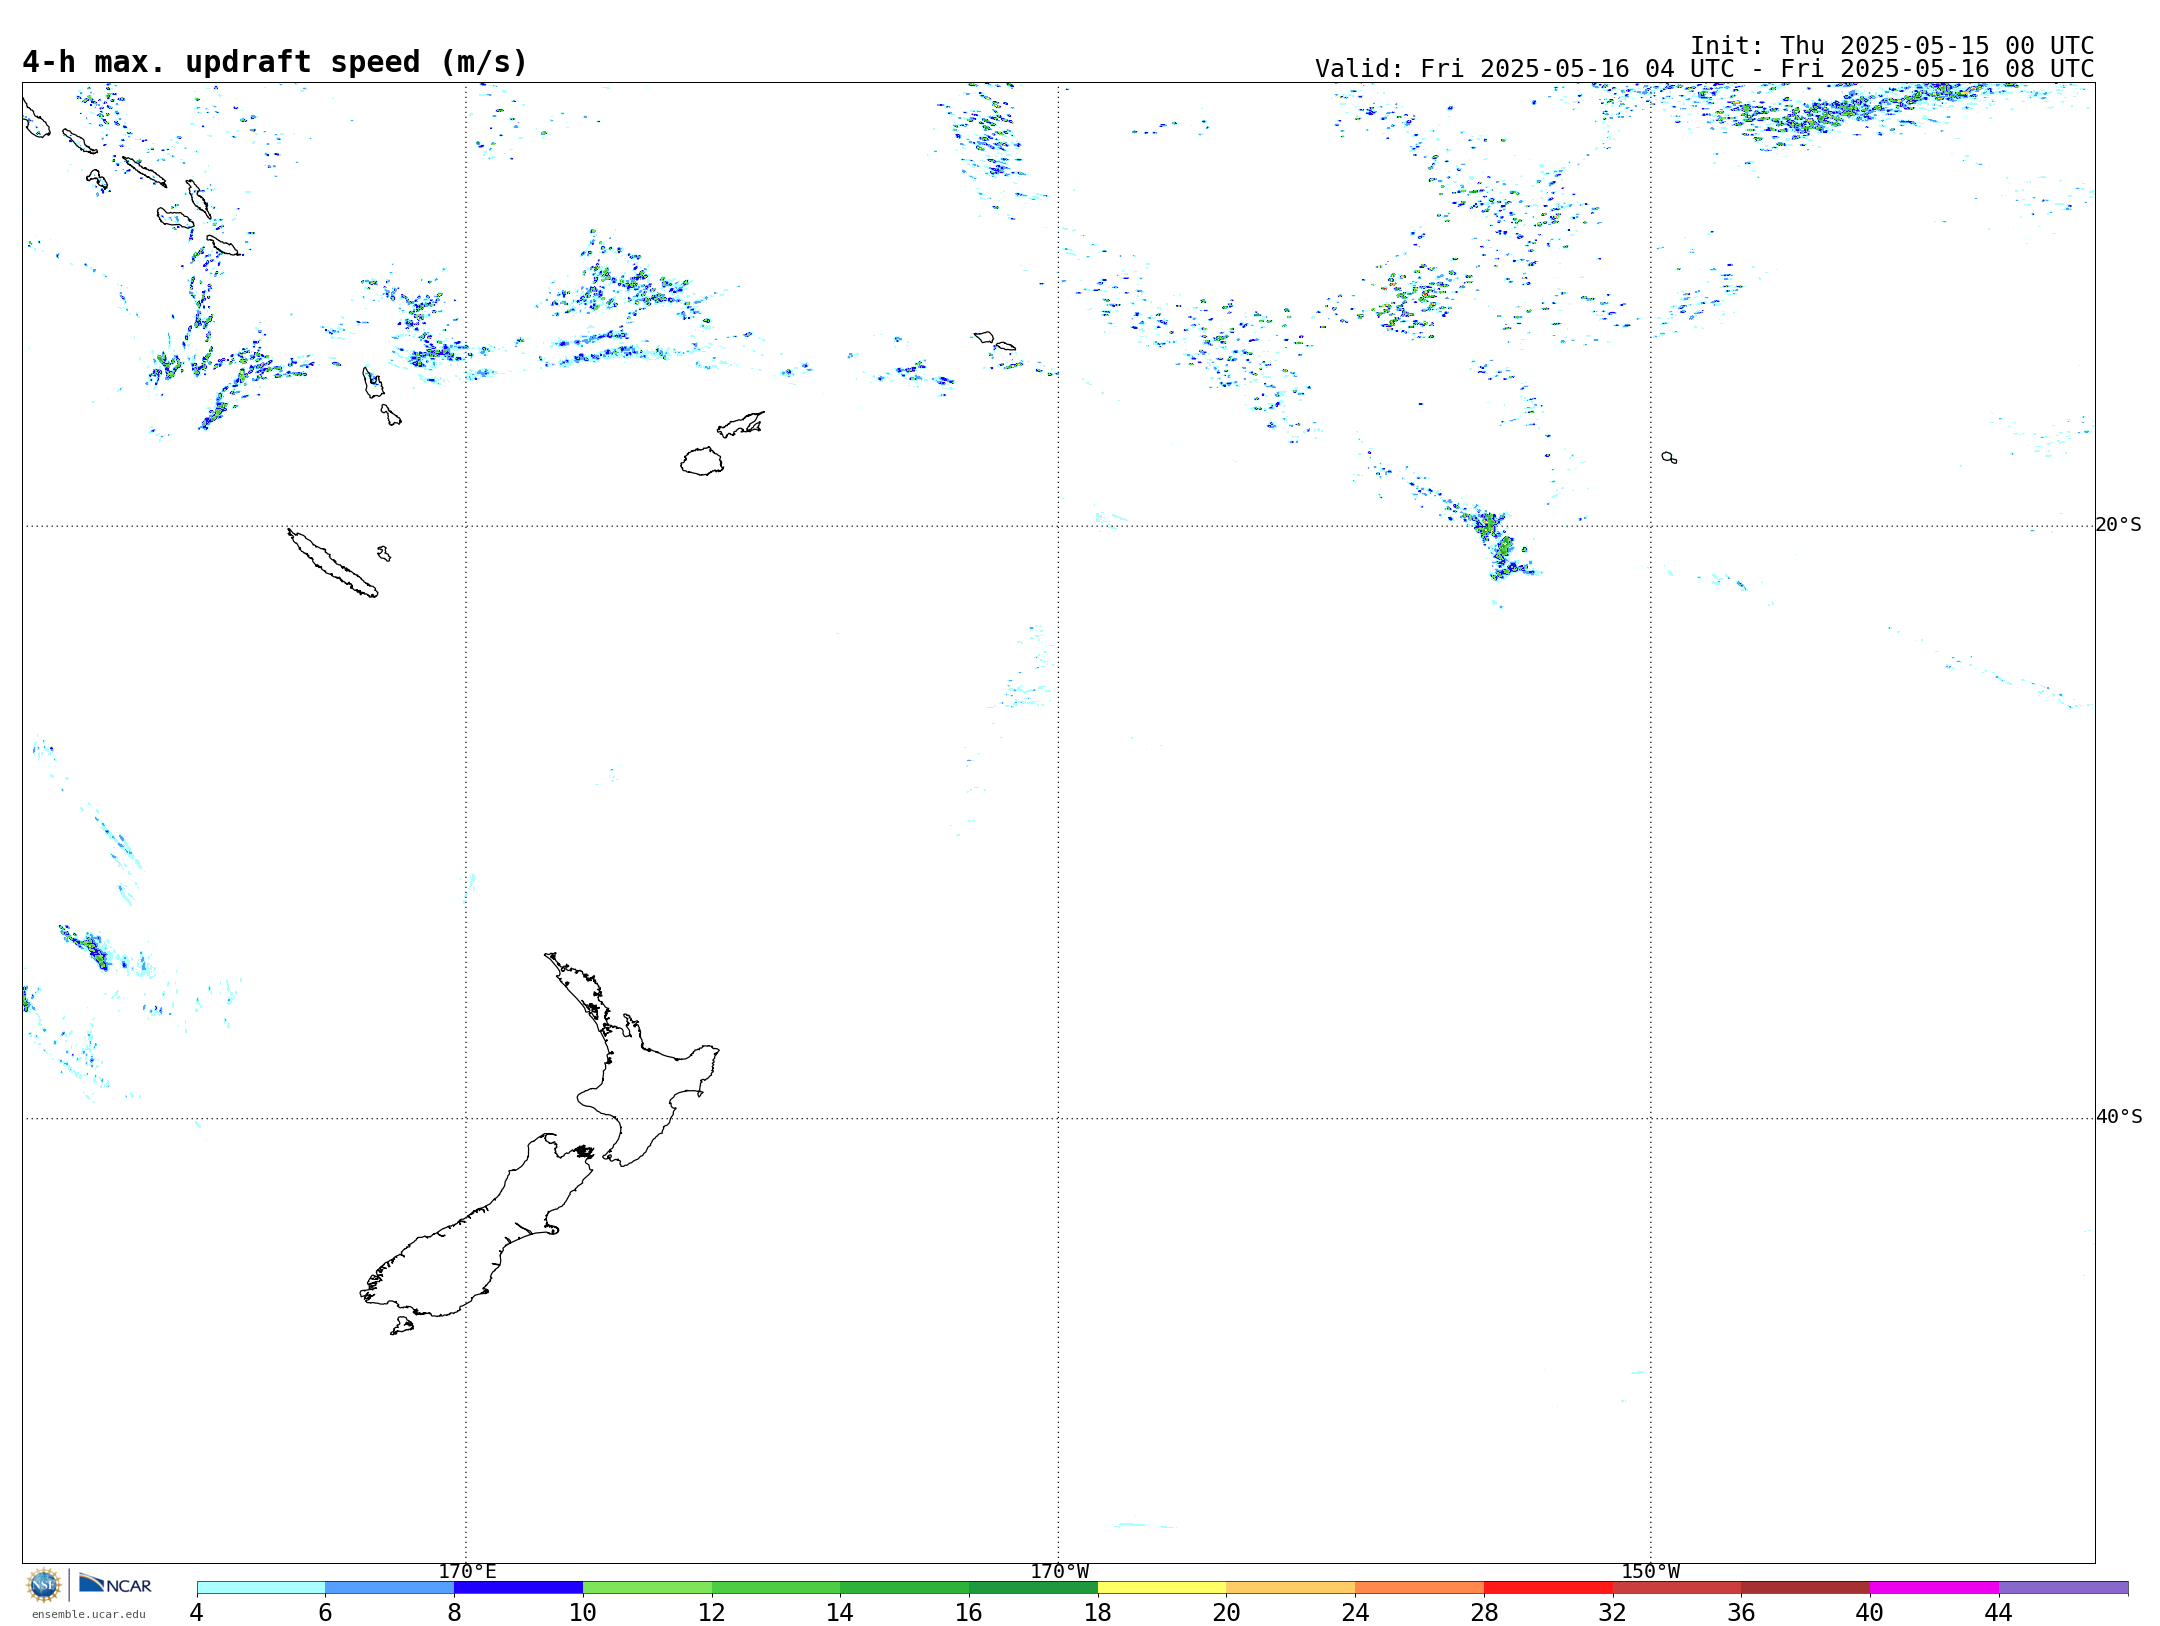Click the yellow 18-20 colorbar segment
Image resolution: width=2160 pixels, height=1626 pixels.
1162,1587
